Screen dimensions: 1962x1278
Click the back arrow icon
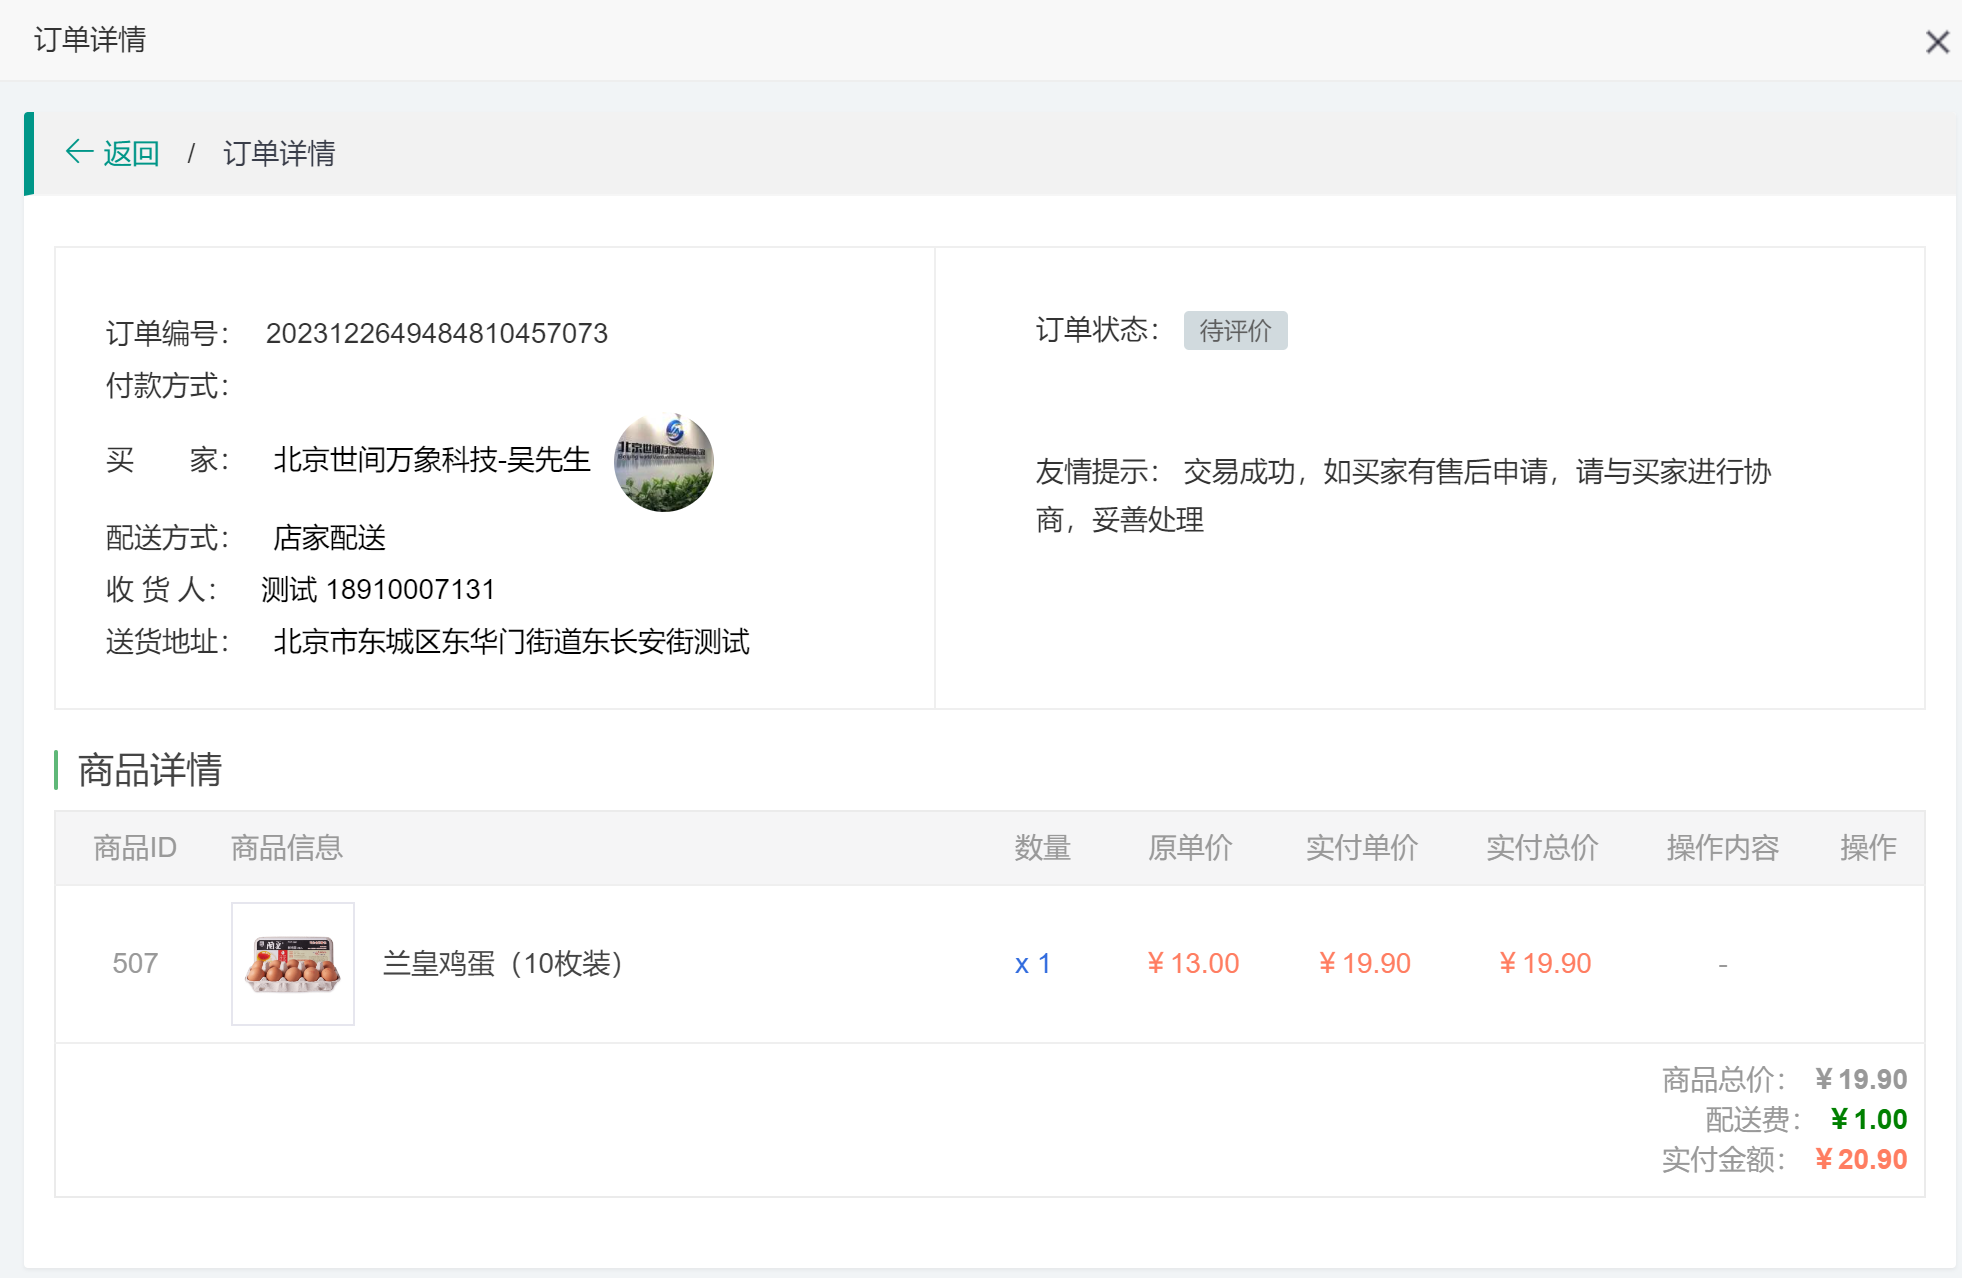click(x=78, y=152)
